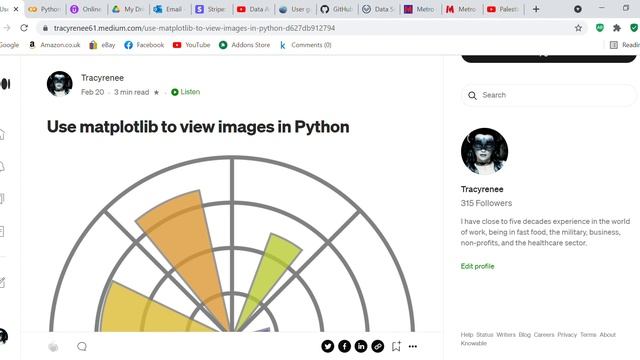
Task: Click author name Tracyrenee above the title
Action: (x=102, y=78)
